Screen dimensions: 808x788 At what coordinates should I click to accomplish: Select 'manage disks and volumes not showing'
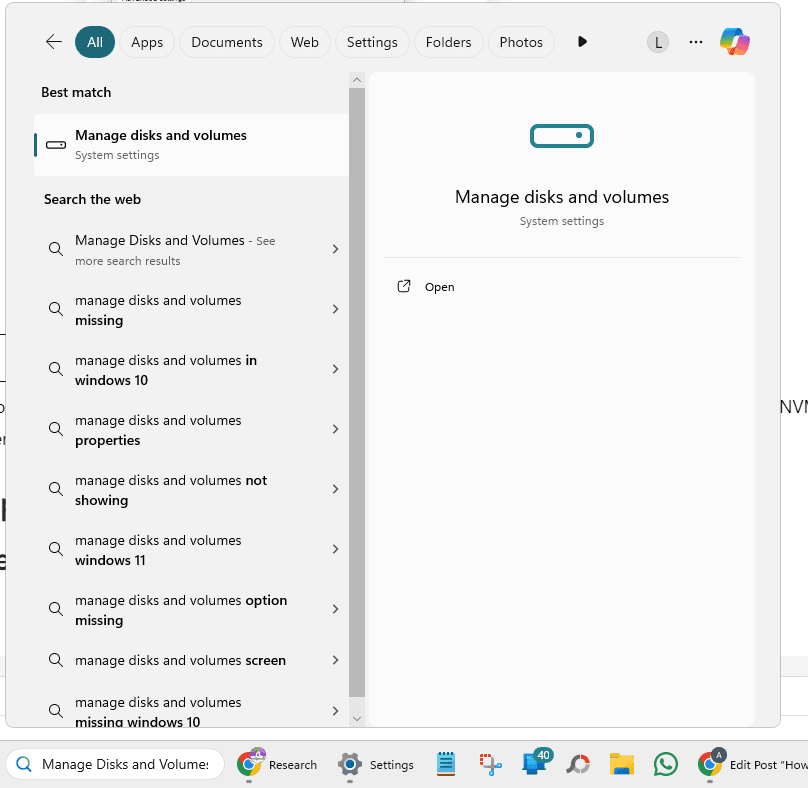point(191,490)
